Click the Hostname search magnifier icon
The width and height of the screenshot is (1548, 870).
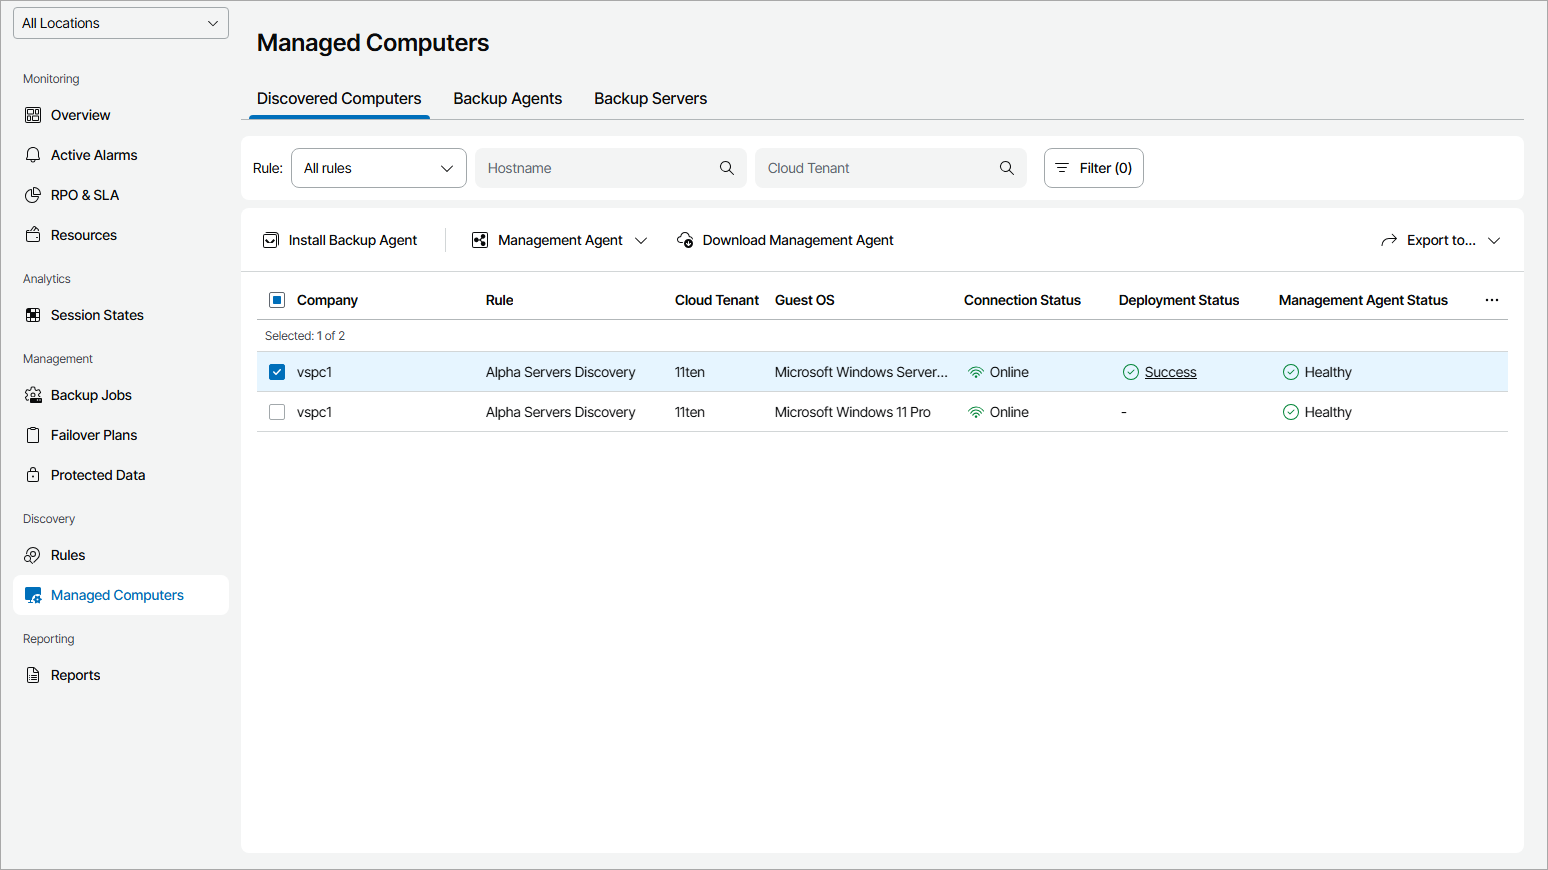[727, 168]
